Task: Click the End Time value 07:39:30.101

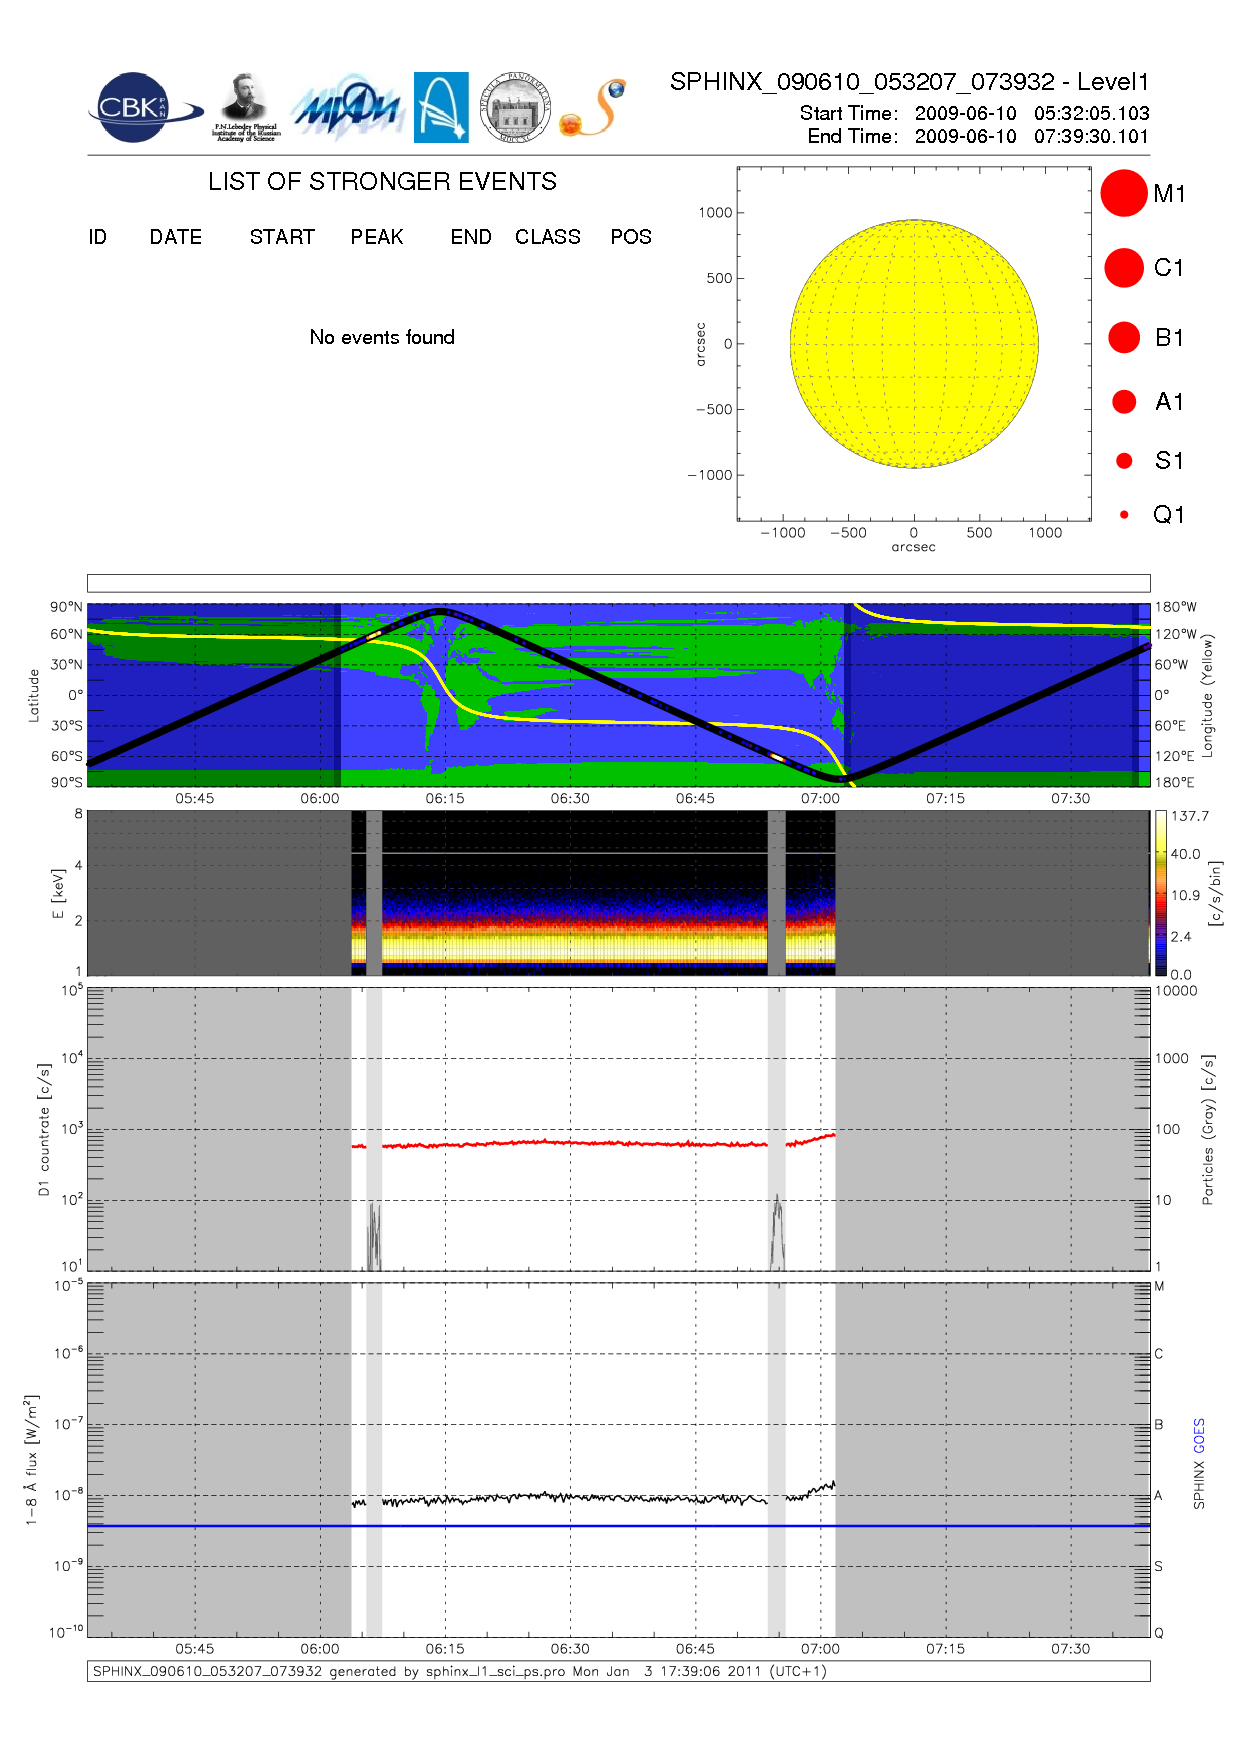Action: coord(1092,136)
